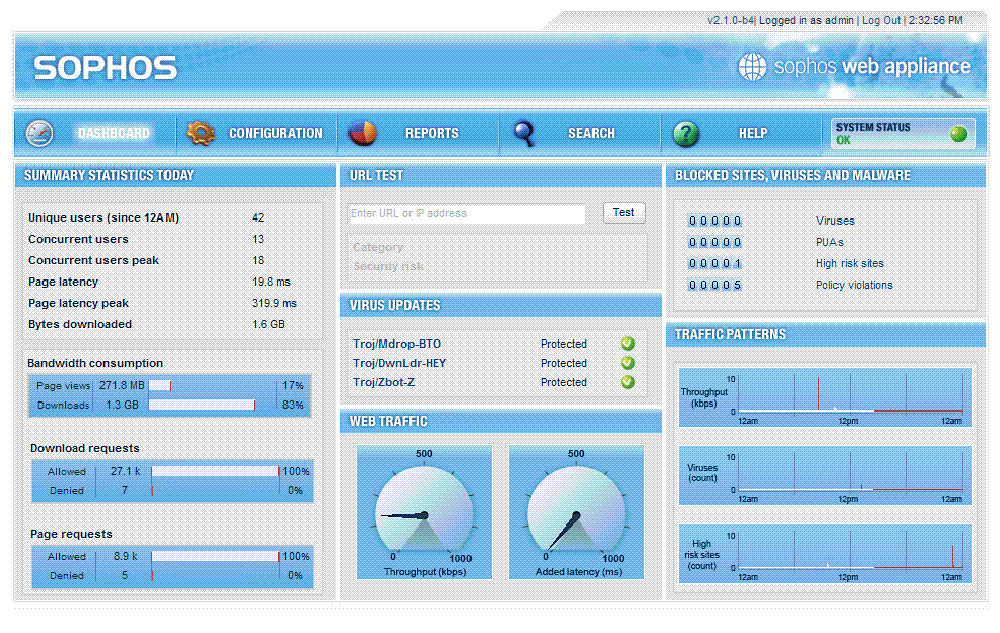Click the Download requests Allowed bar
The width and height of the screenshot is (1000, 633).
pyautogui.click(x=215, y=471)
